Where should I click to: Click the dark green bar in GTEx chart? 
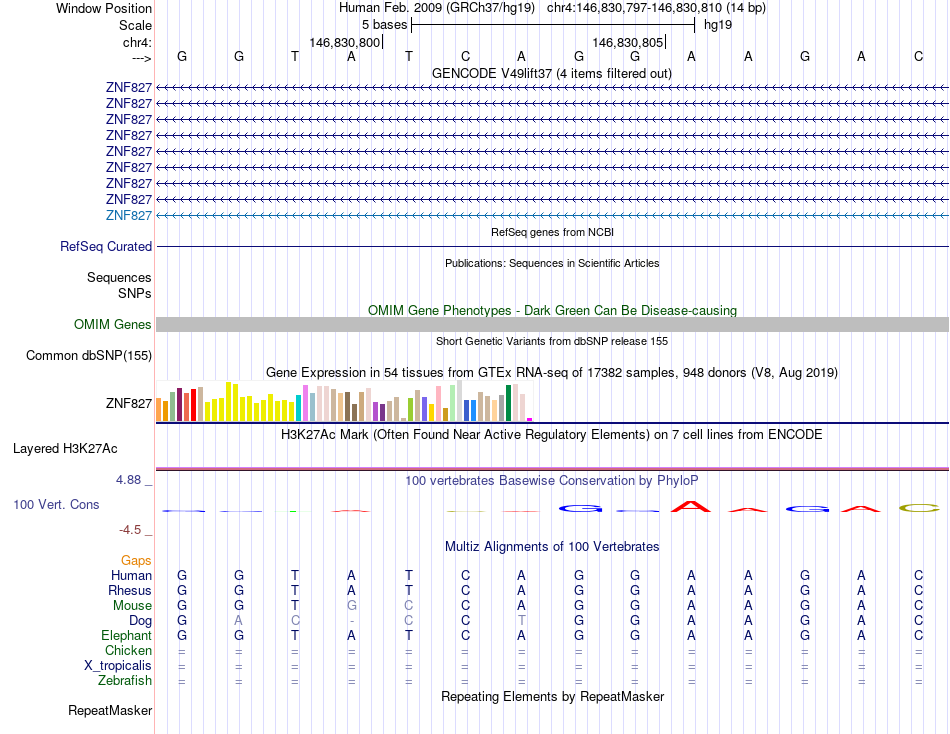tap(509, 403)
